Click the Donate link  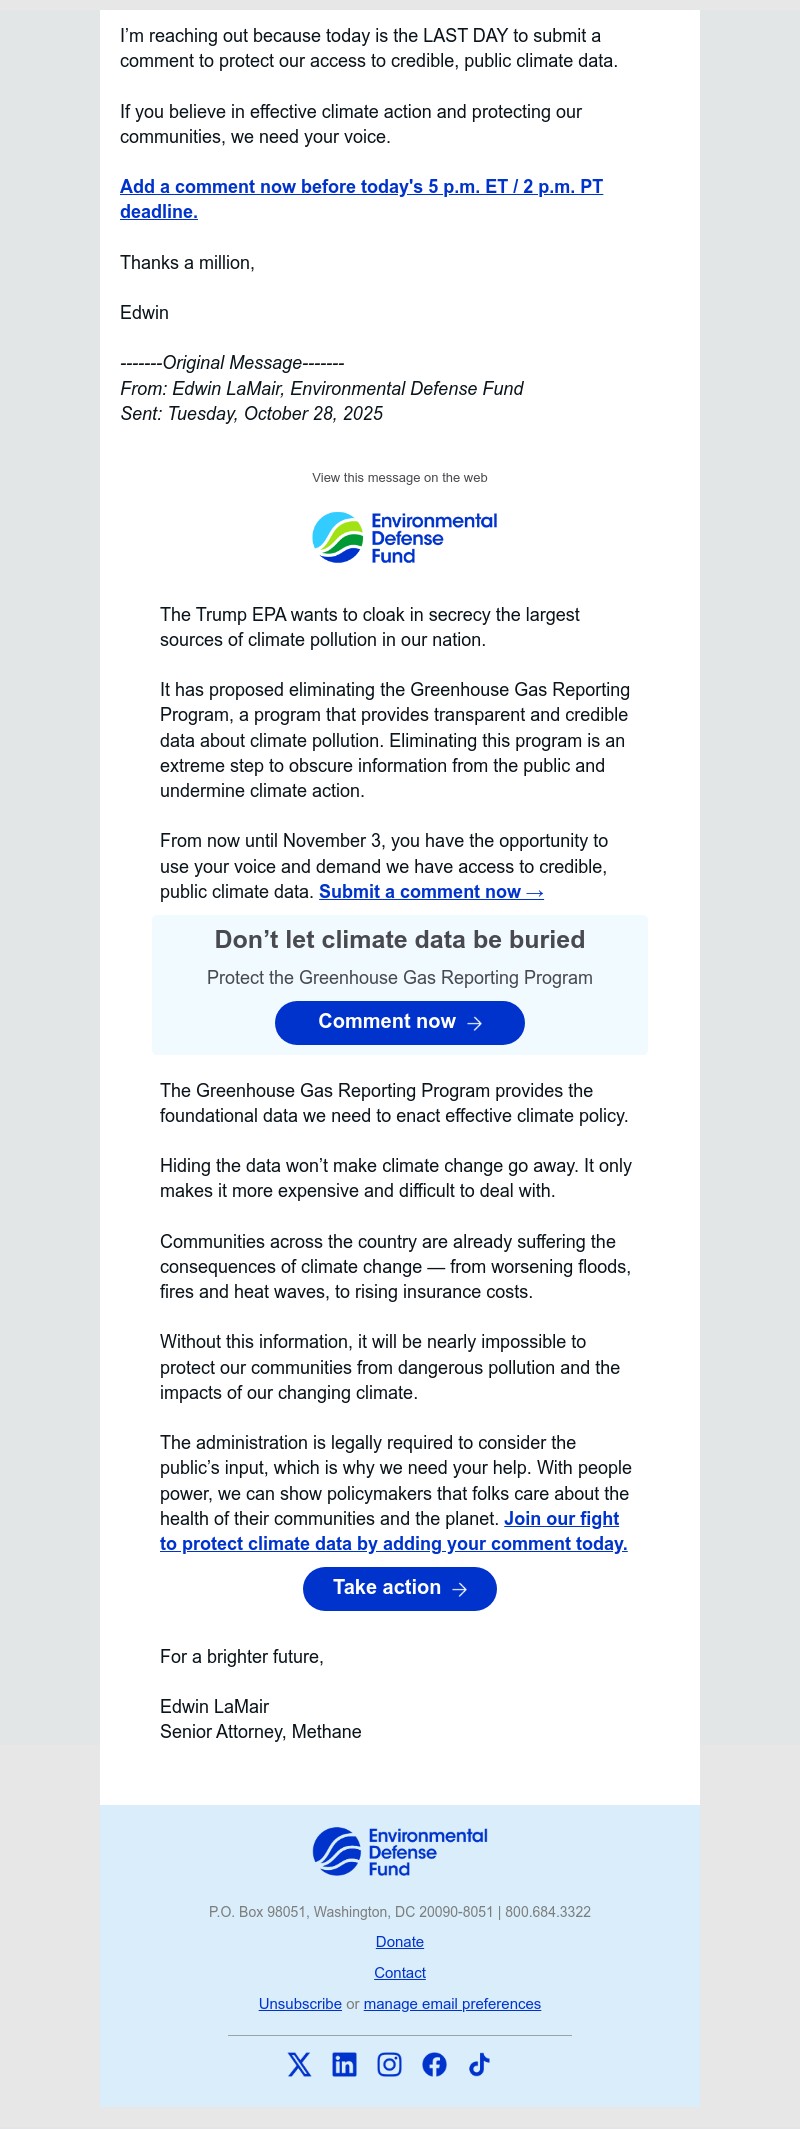399,1941
